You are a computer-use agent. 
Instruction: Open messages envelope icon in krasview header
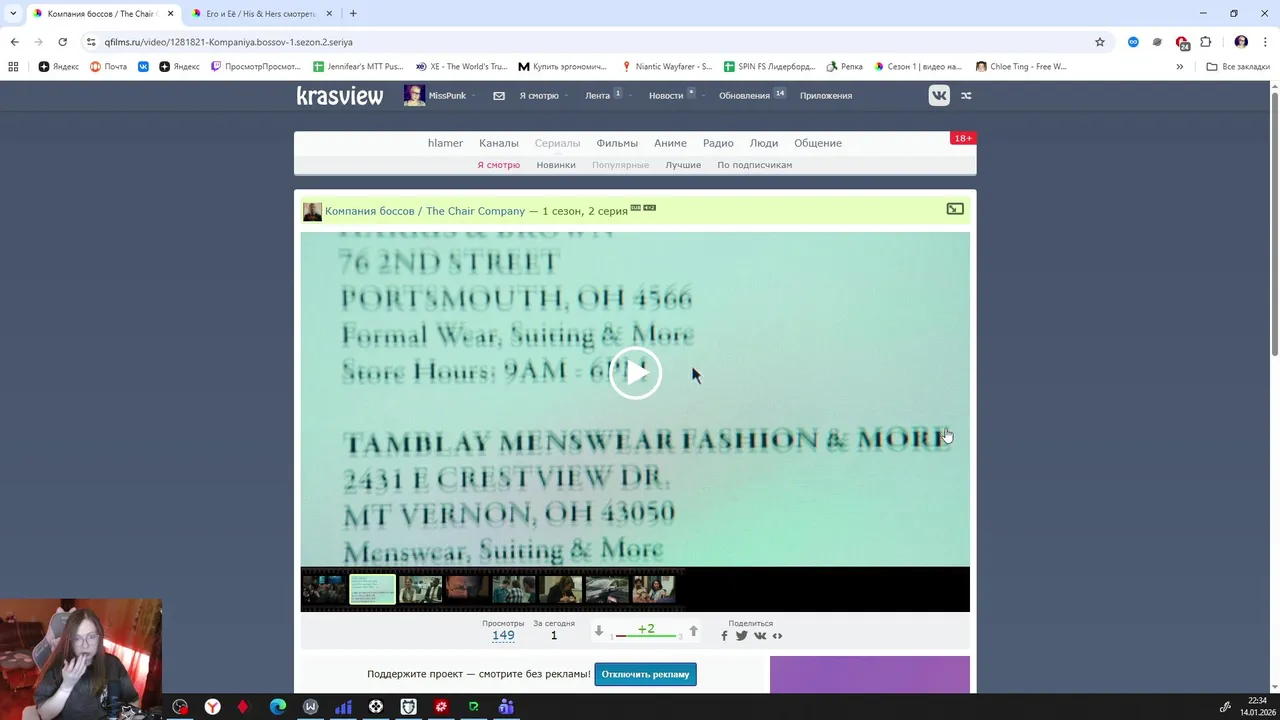click(x=499, y=96)
